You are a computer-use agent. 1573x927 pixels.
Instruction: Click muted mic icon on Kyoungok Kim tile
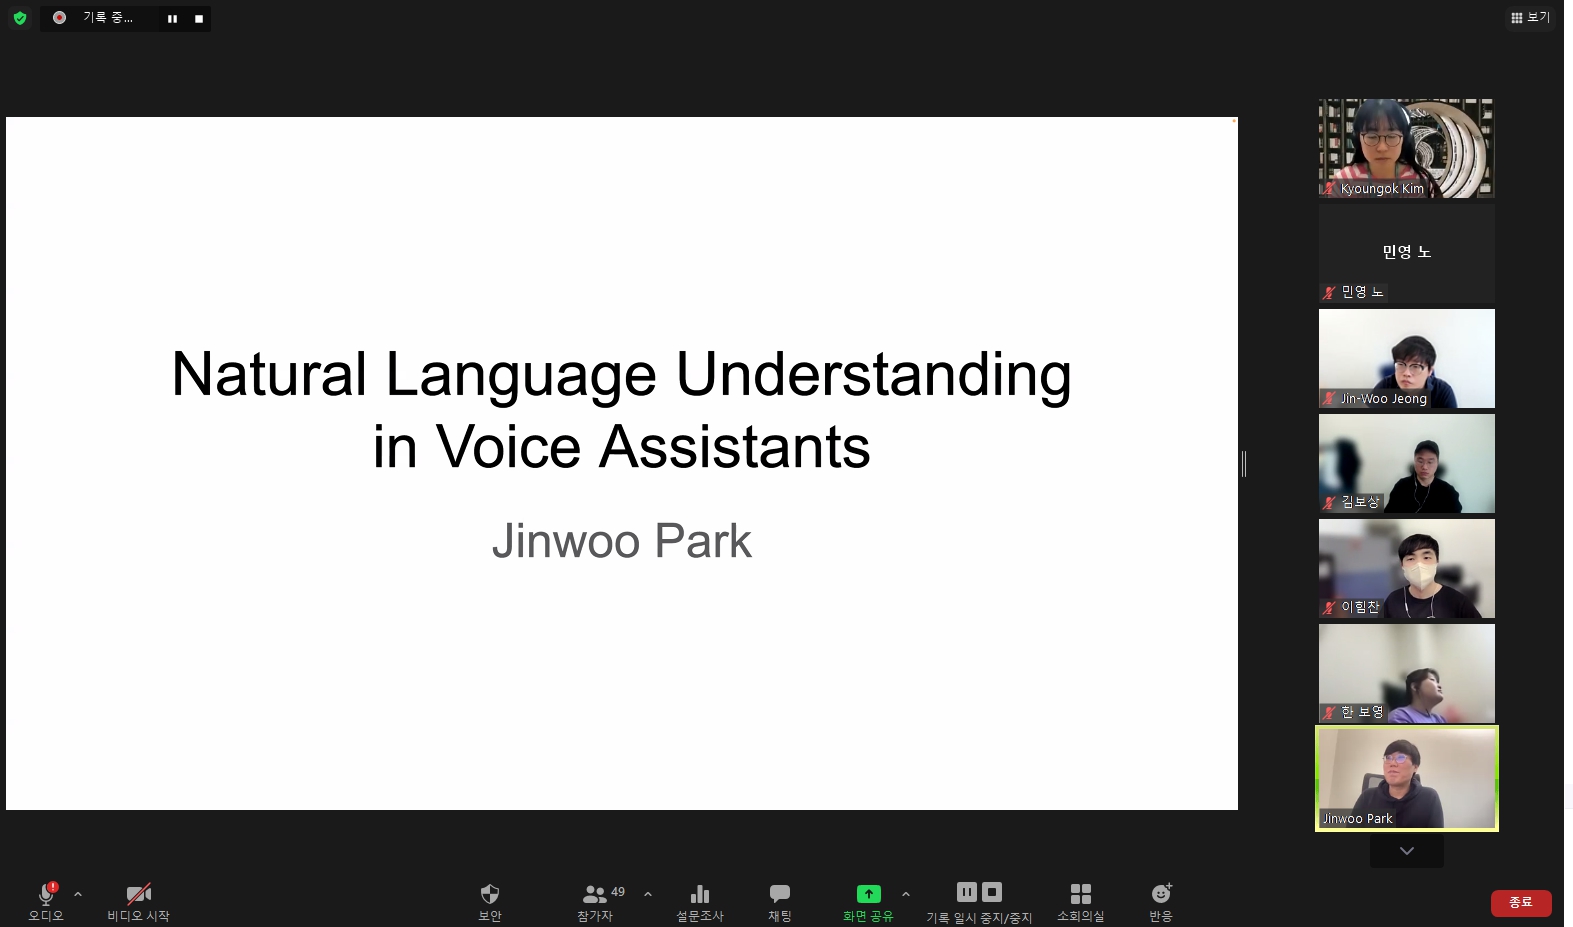click(x=1329, y=188)
